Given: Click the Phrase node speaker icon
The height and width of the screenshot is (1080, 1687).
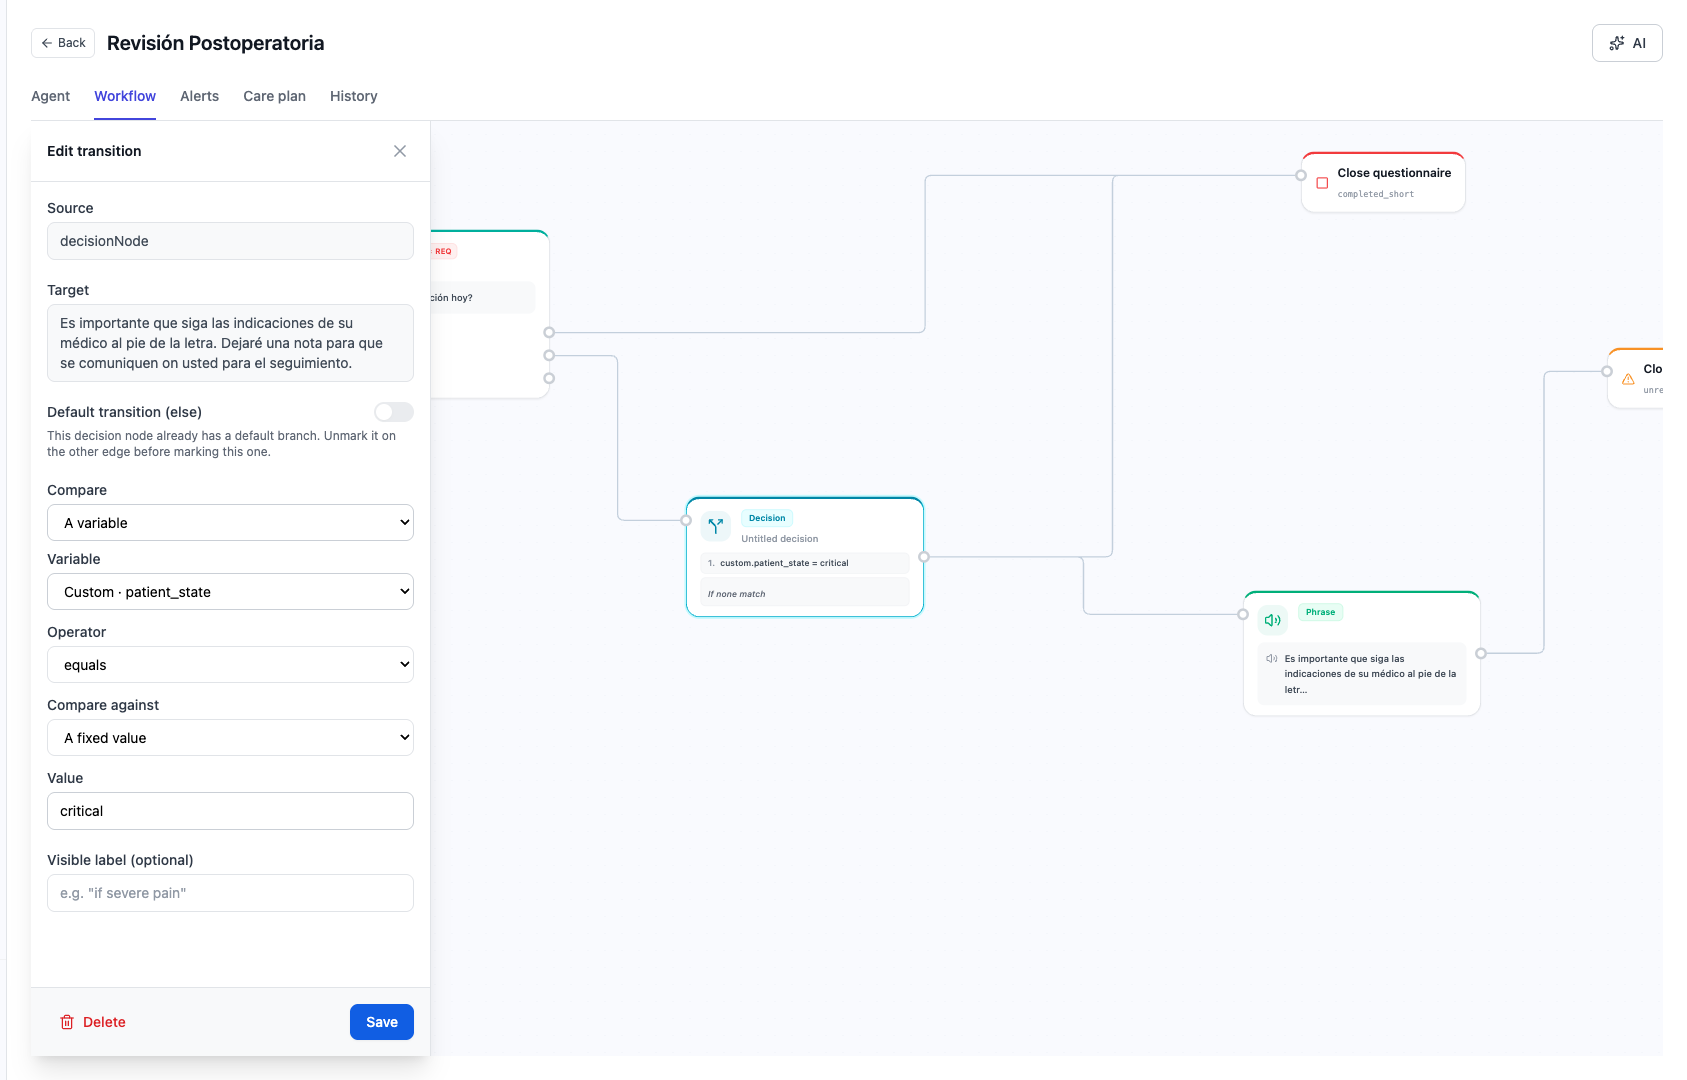Looking at the screenshot, I should click(1272, 620).
